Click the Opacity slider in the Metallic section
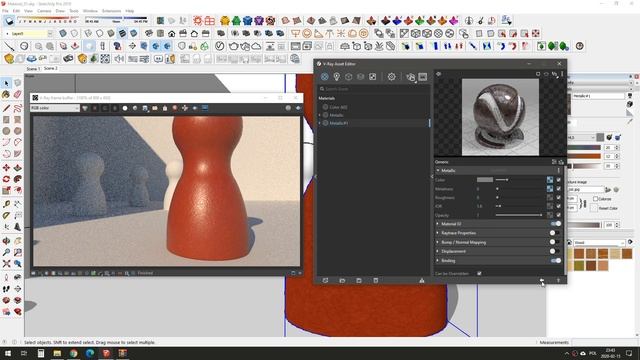 pos(519,215)
